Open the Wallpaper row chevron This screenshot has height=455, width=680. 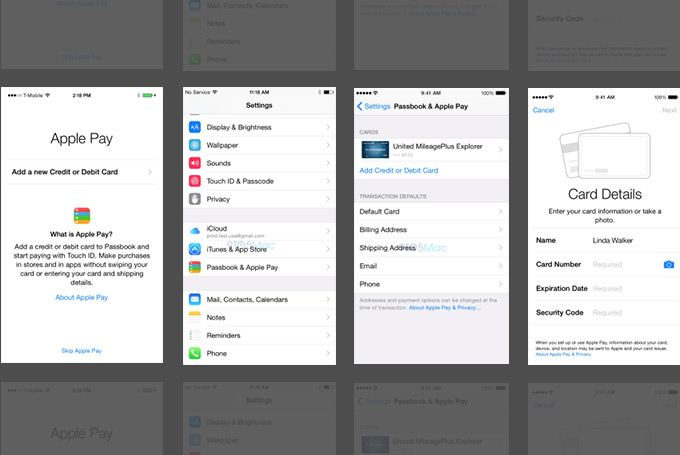[x=328, y=145]
